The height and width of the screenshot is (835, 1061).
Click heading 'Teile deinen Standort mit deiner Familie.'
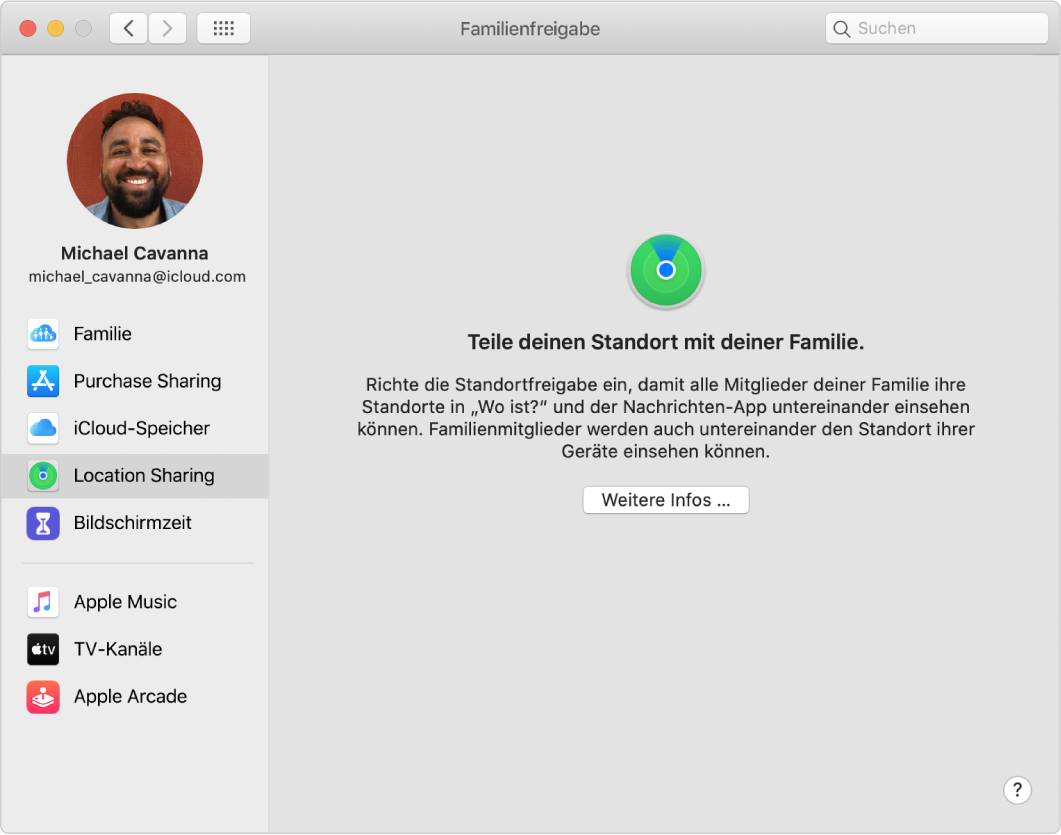[x=666, y=342]
